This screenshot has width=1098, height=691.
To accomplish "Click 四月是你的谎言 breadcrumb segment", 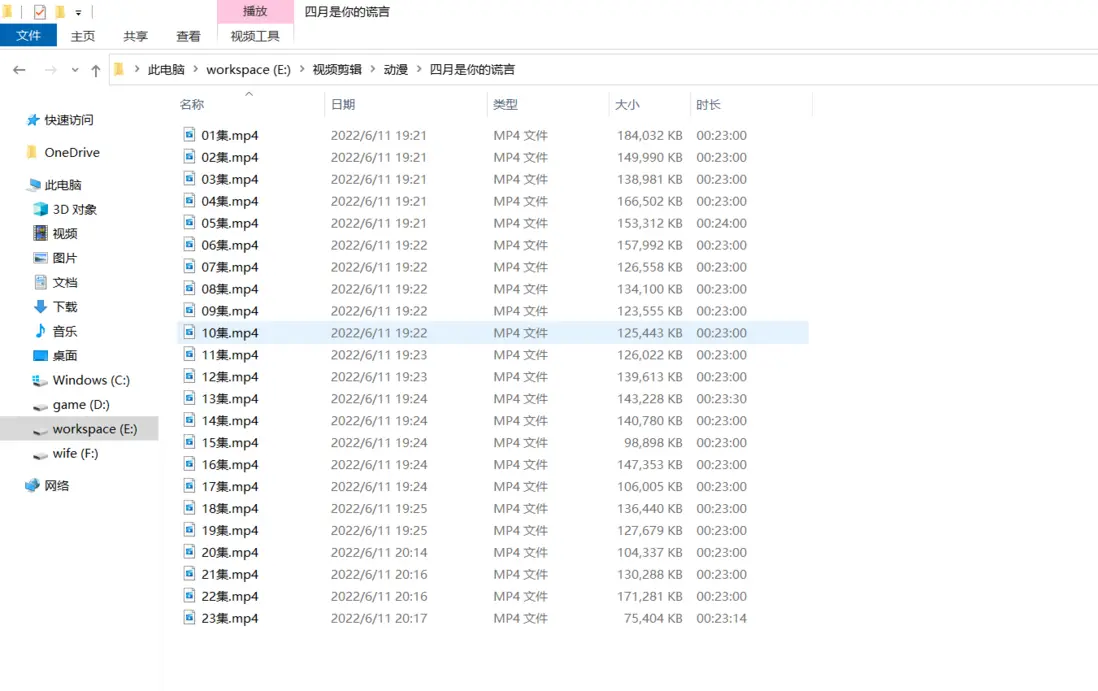I will (472, 69).
